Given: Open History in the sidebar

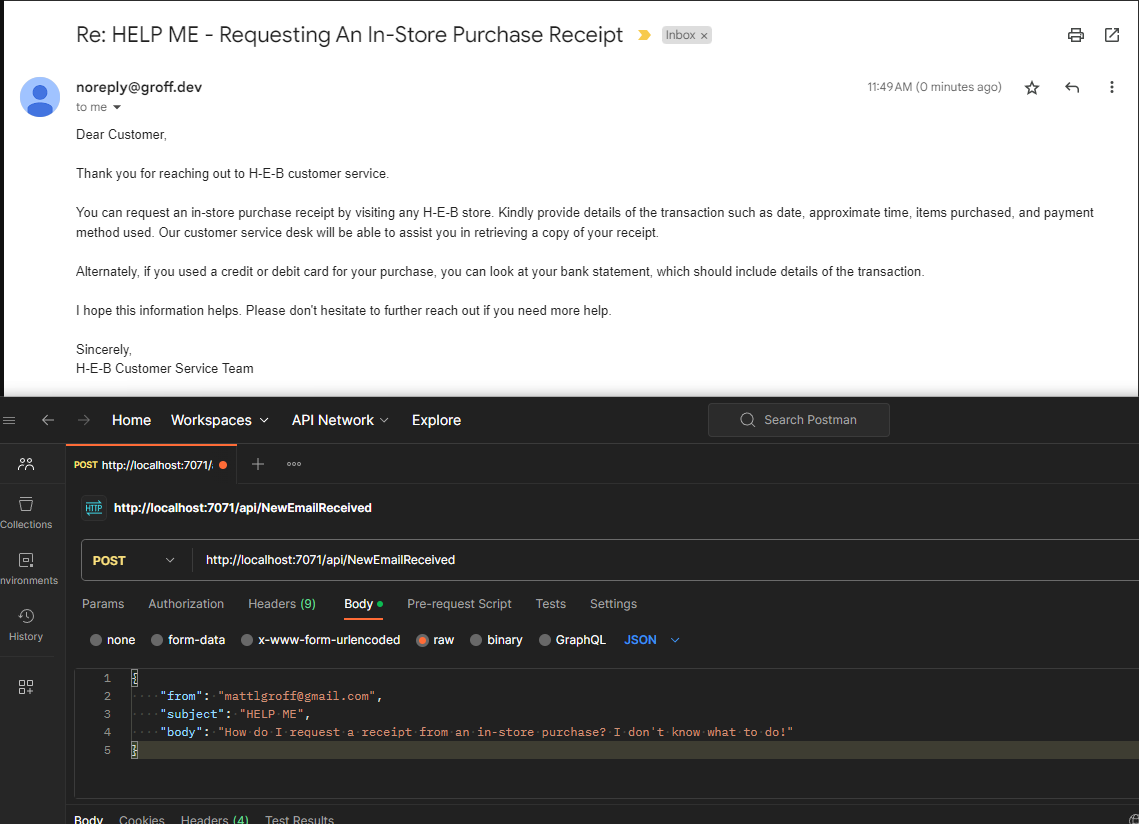Looking at the screenshot, I should (26, 625).
